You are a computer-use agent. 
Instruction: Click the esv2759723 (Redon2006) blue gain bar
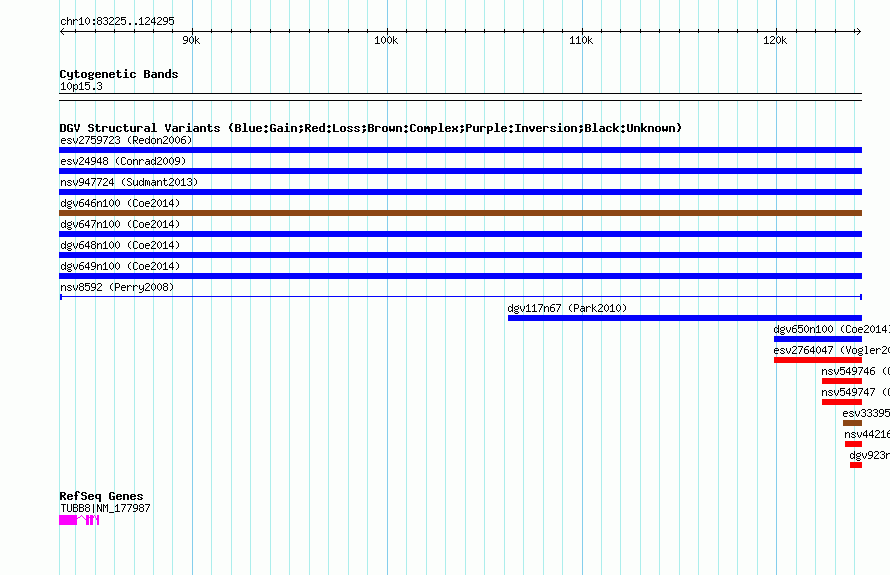pyautogui.click(x=460, y=150)
